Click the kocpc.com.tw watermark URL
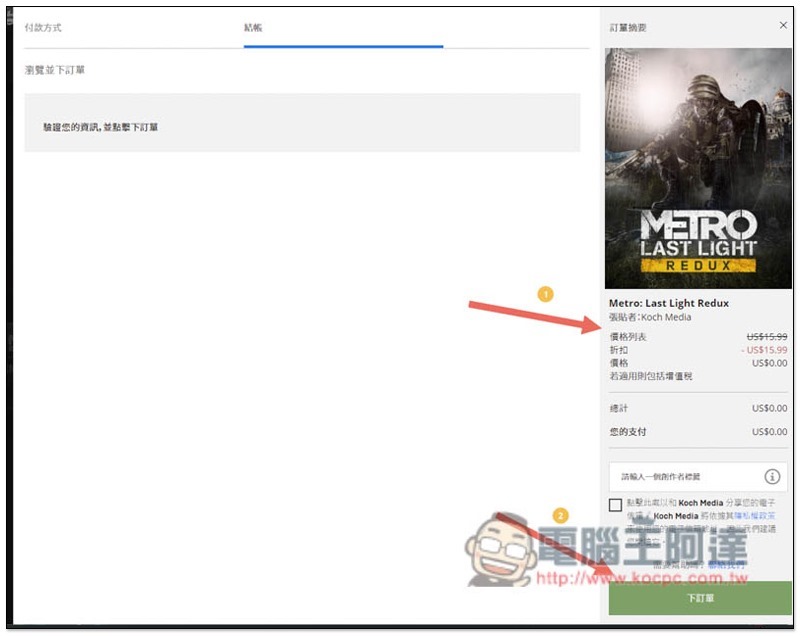This screenshot has width=800, height=636. click(x=642, y=578)
